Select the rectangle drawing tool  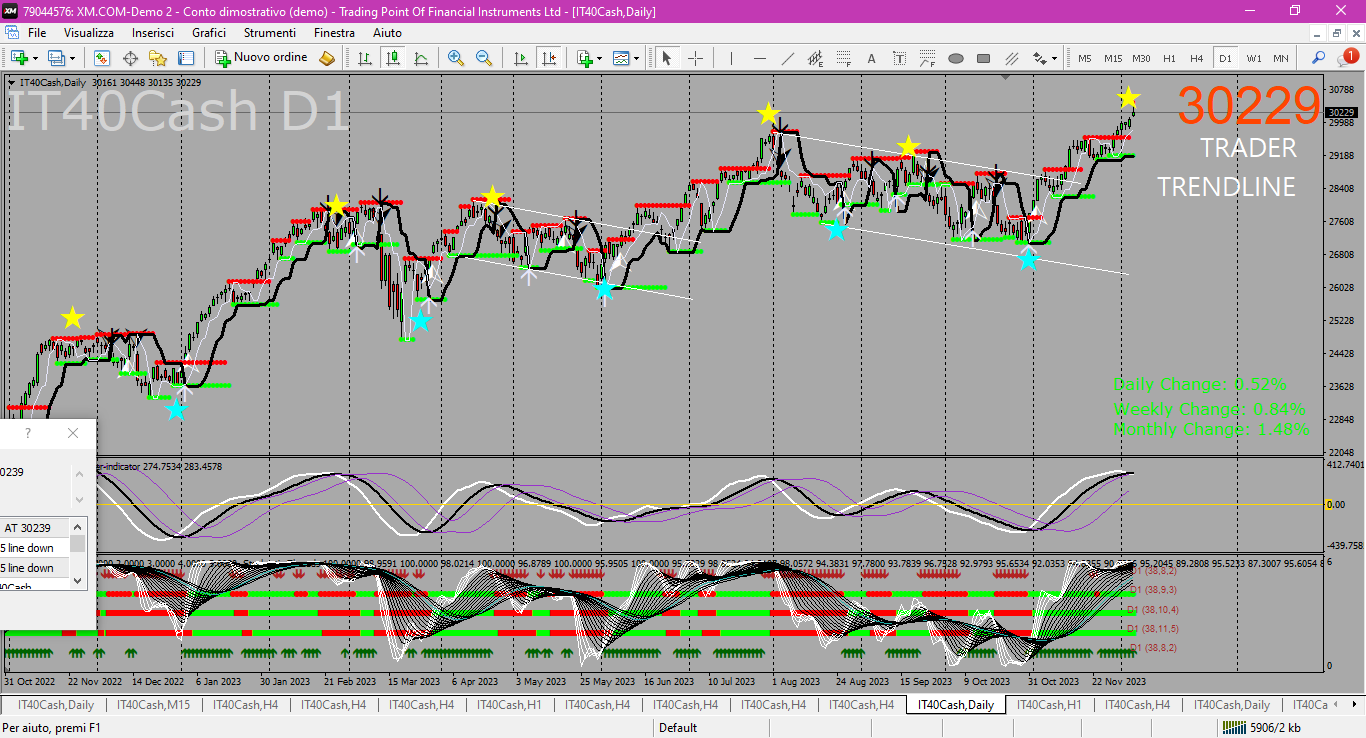(x=983, y=58)
